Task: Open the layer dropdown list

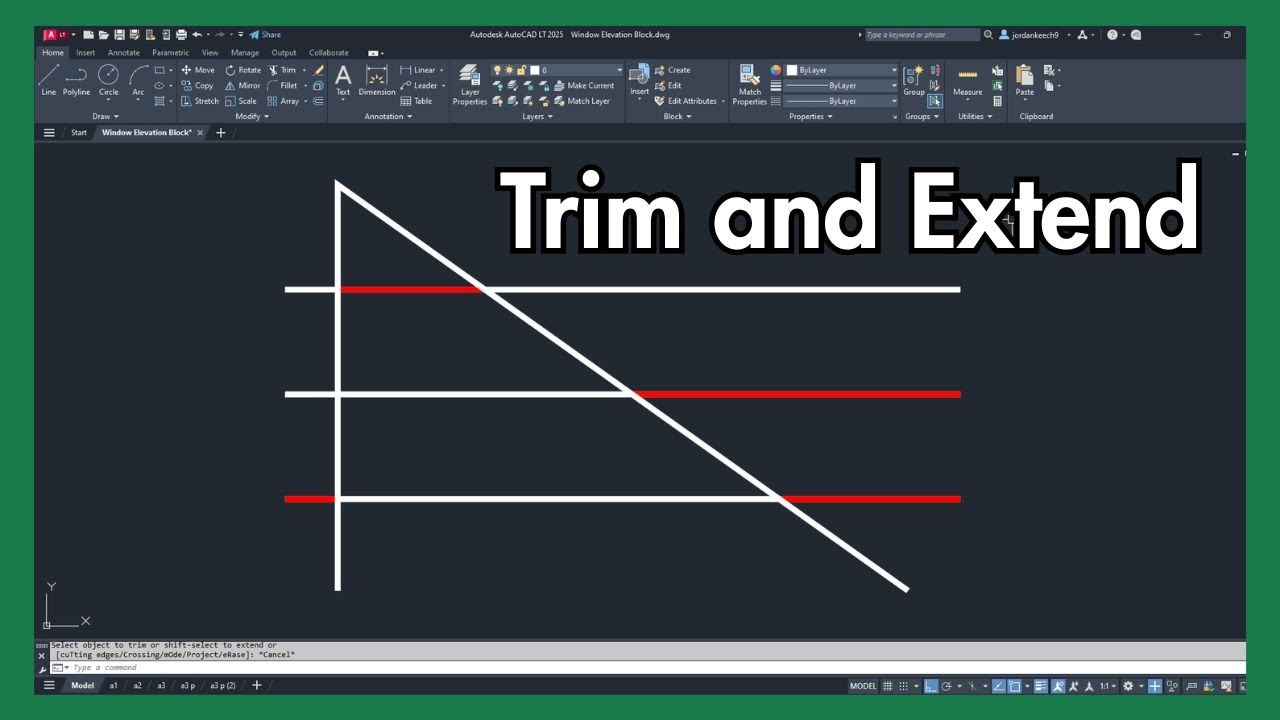Action: tap(618, 70)
